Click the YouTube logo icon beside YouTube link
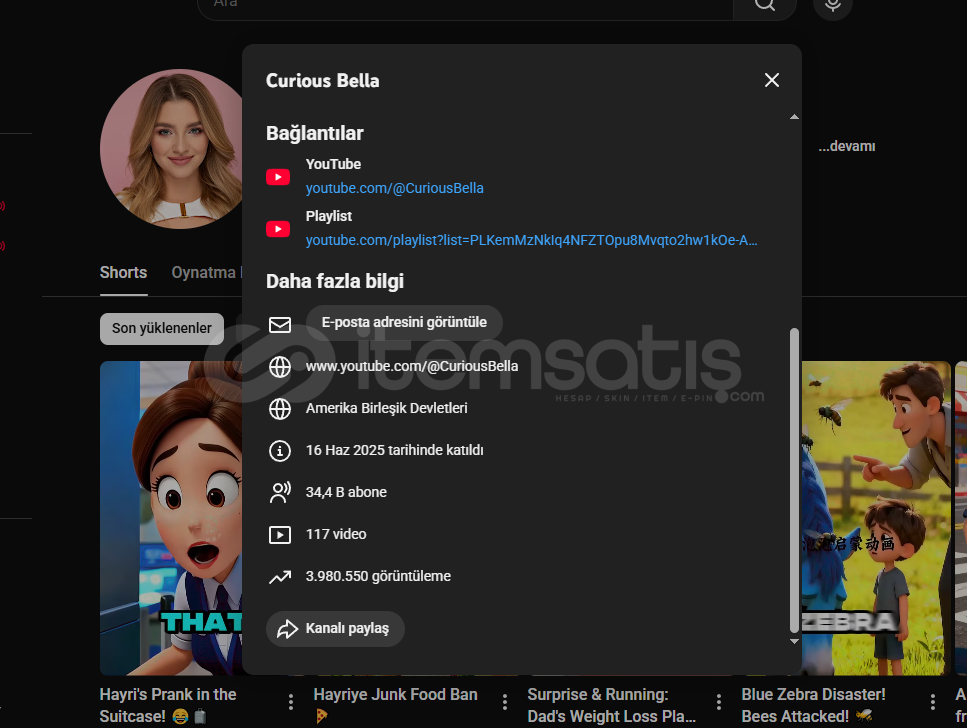This screenshot has width=967, height=728. (x=278, y=177)
